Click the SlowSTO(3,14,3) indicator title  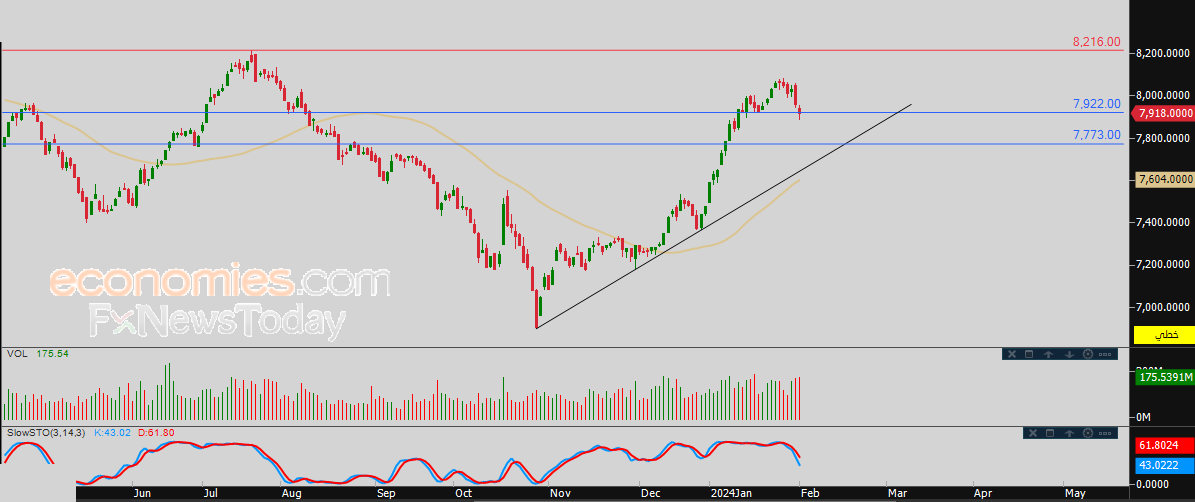click(x=44, y=433)
